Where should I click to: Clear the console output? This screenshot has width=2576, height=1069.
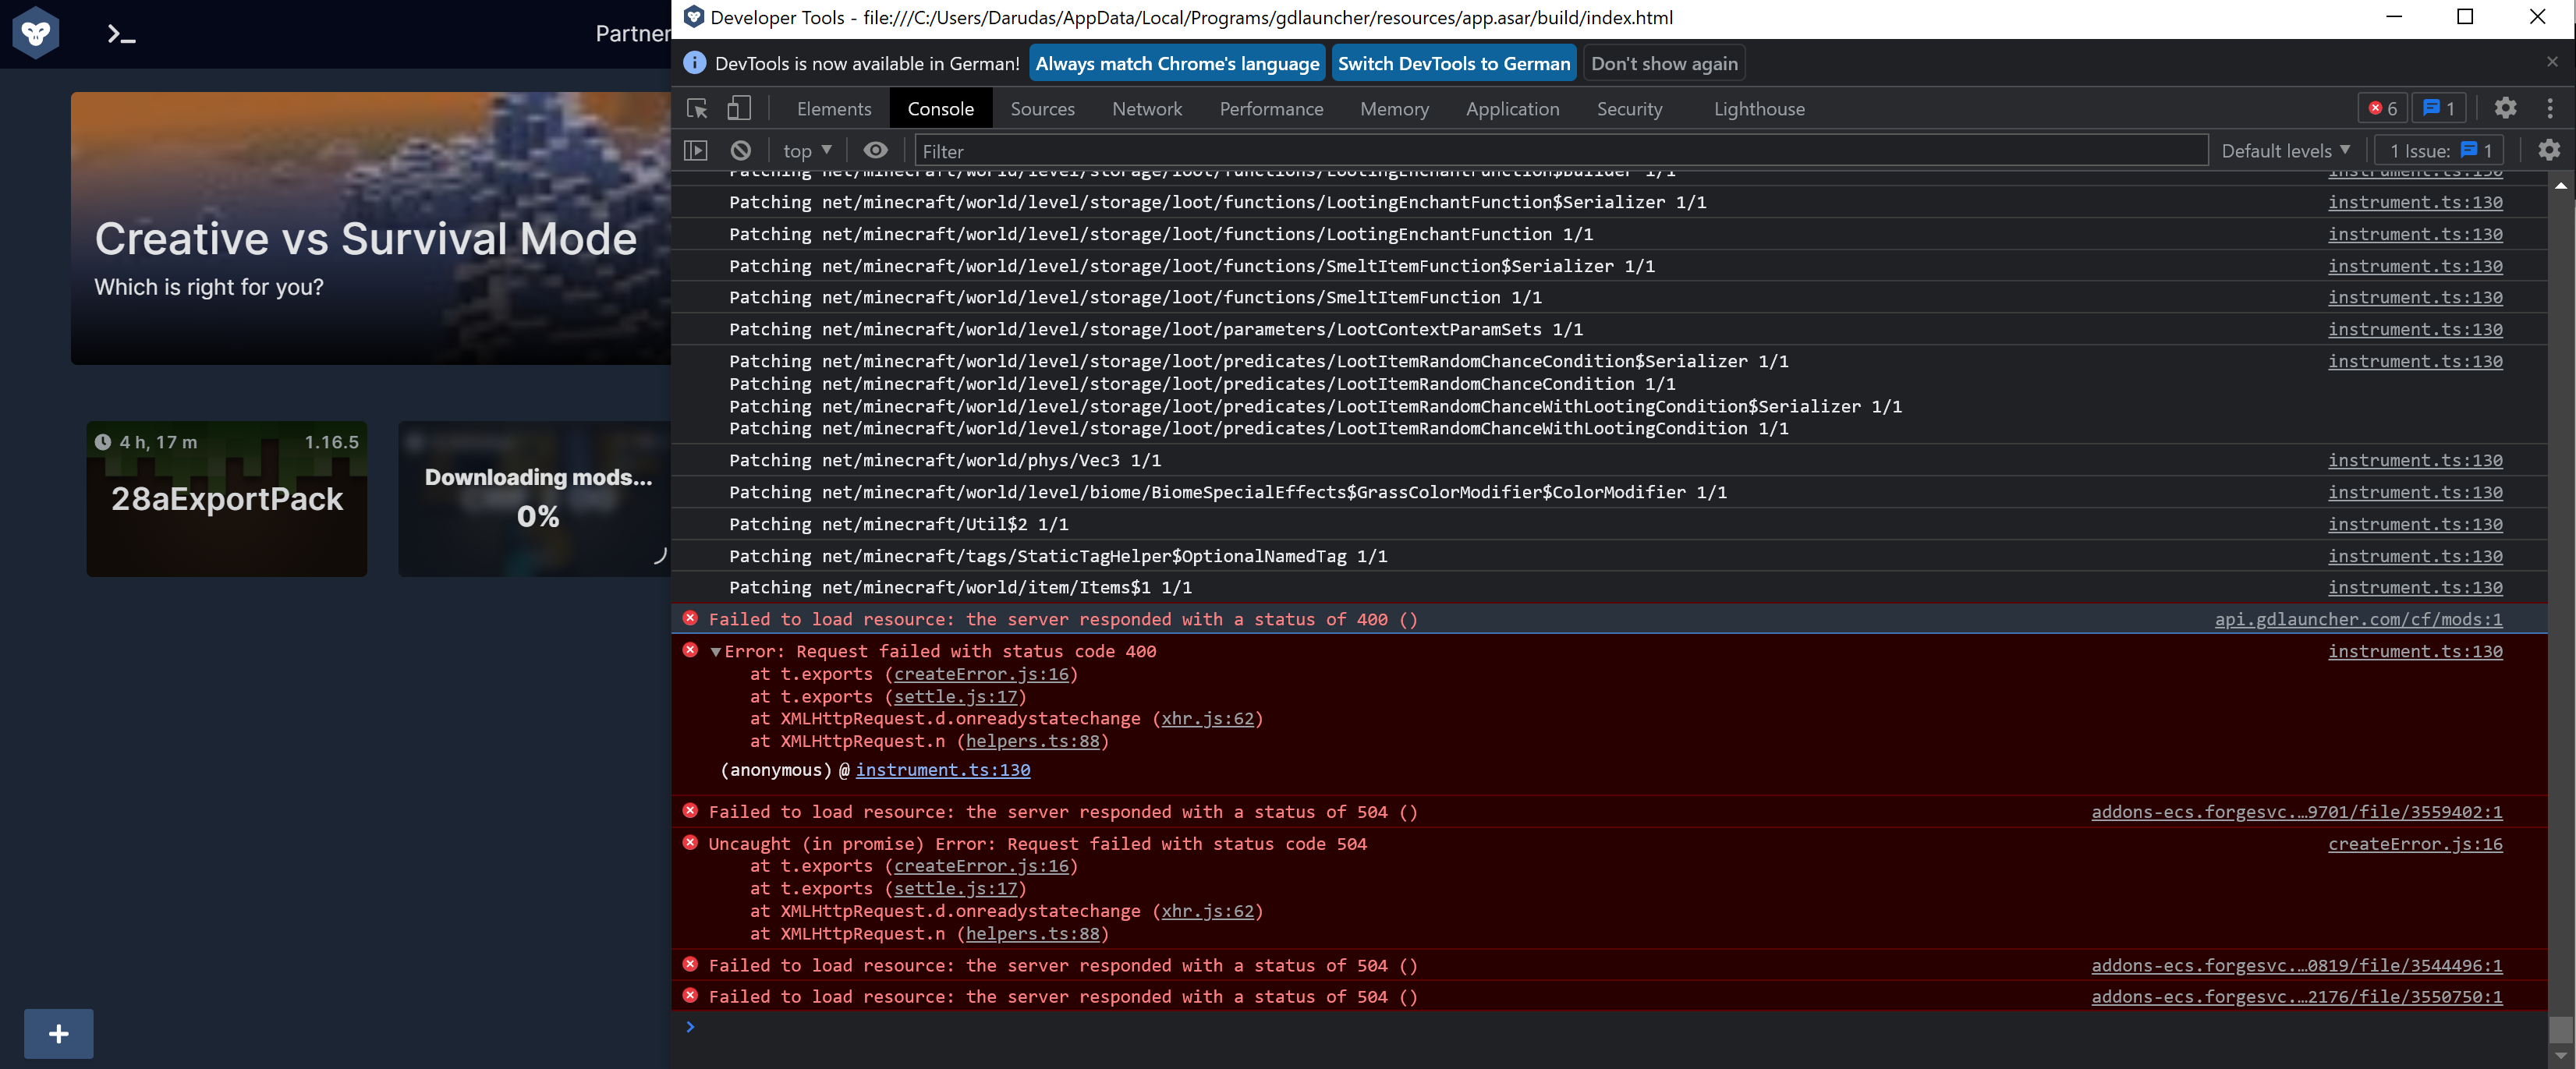click(740, 149)
